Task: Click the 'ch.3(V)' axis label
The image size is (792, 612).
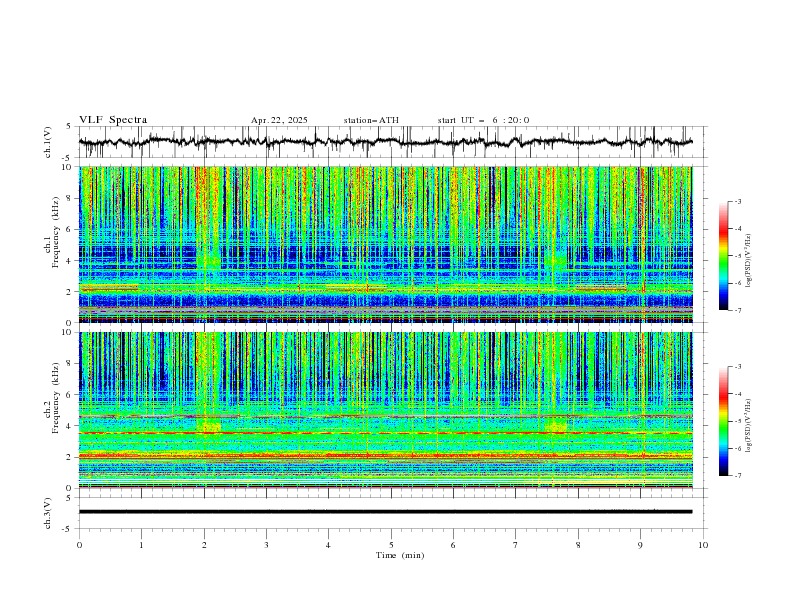Action: tap(48, 513)
